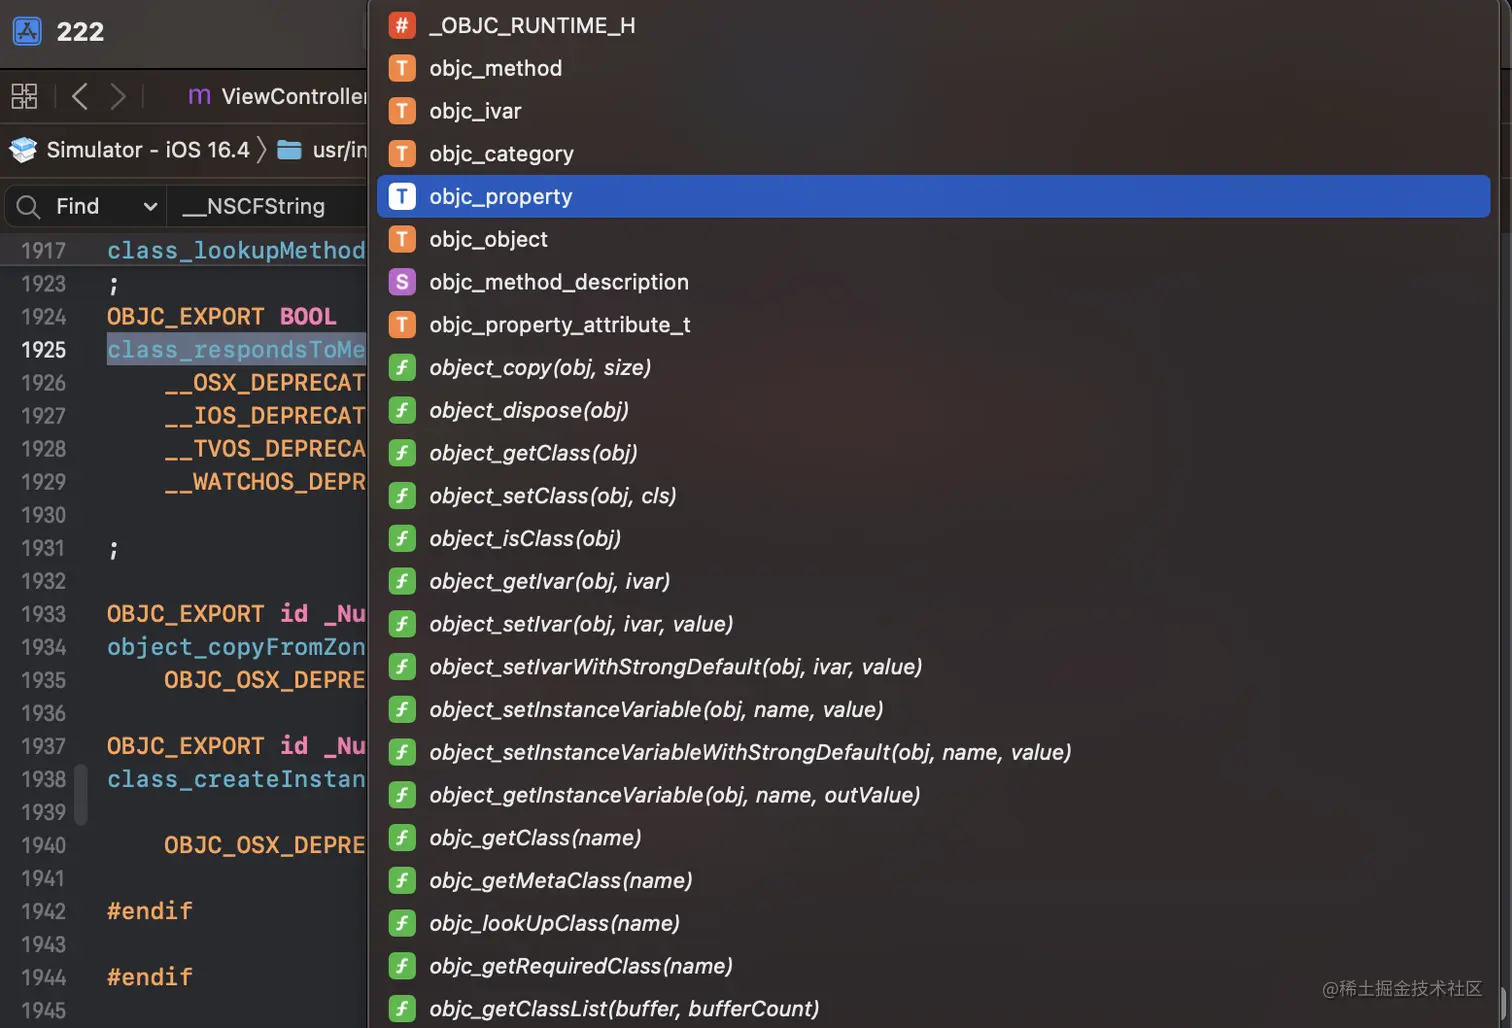Click the Objective-C file icon for ViewController
The image size is (1512, 1028).
pyautogui.click(x=199, y=96)
